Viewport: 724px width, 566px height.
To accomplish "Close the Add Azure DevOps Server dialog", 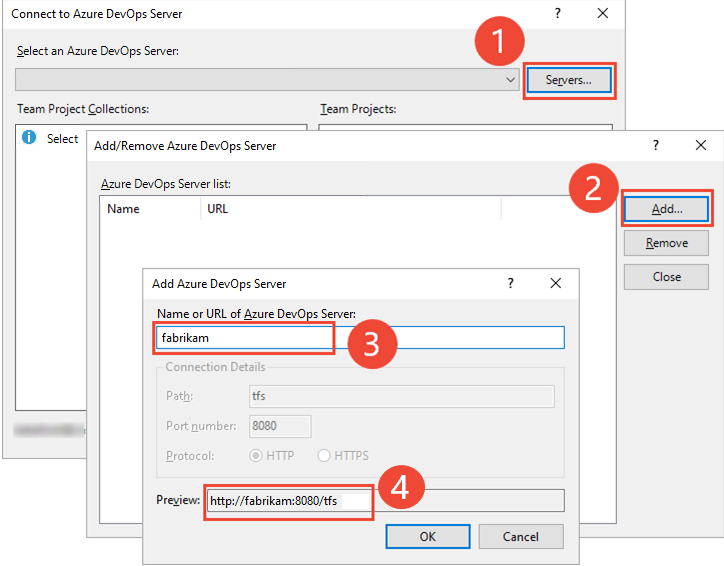I will 556,283.
